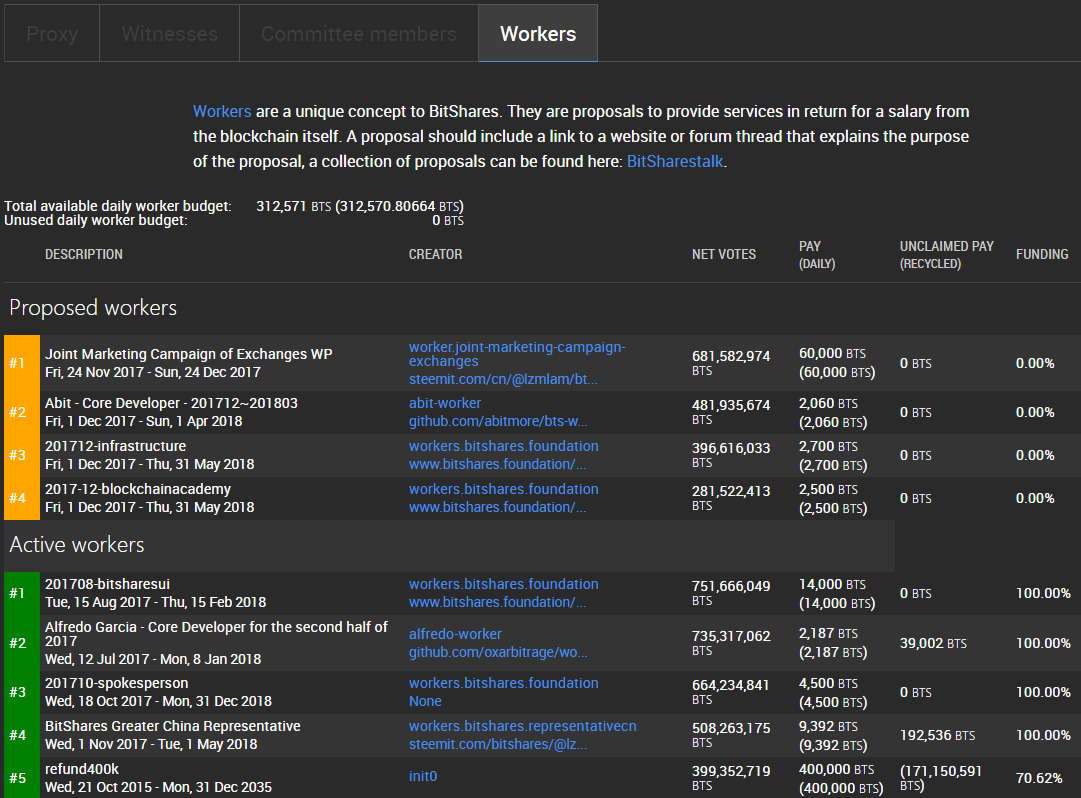This screenshot has height=798, width=1081.
Task: Open the BitSharestalk link
Action: [675, 161]
